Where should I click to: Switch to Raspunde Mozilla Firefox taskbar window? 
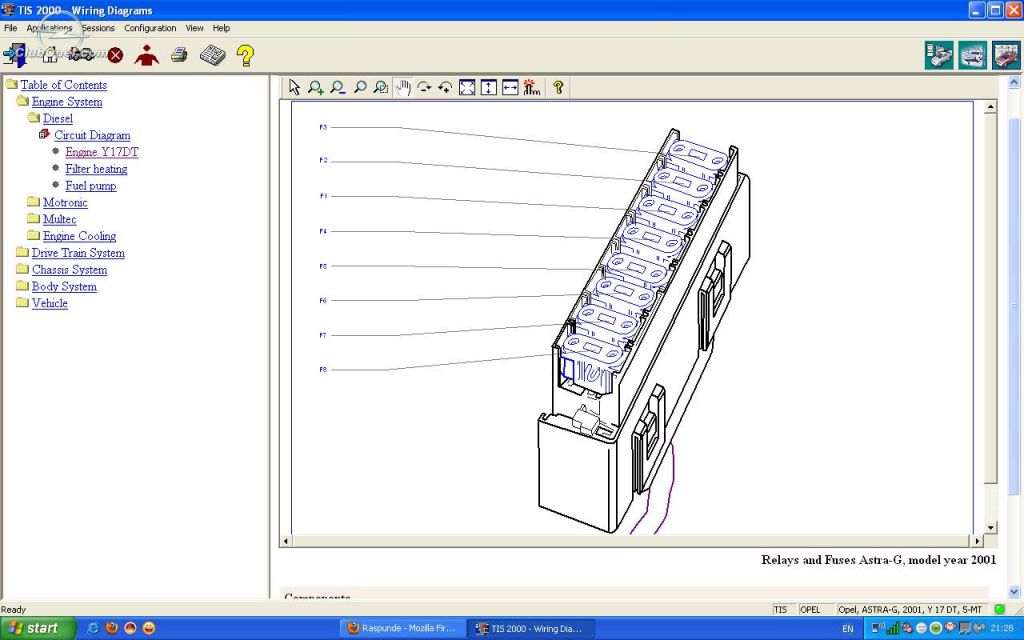403,628
